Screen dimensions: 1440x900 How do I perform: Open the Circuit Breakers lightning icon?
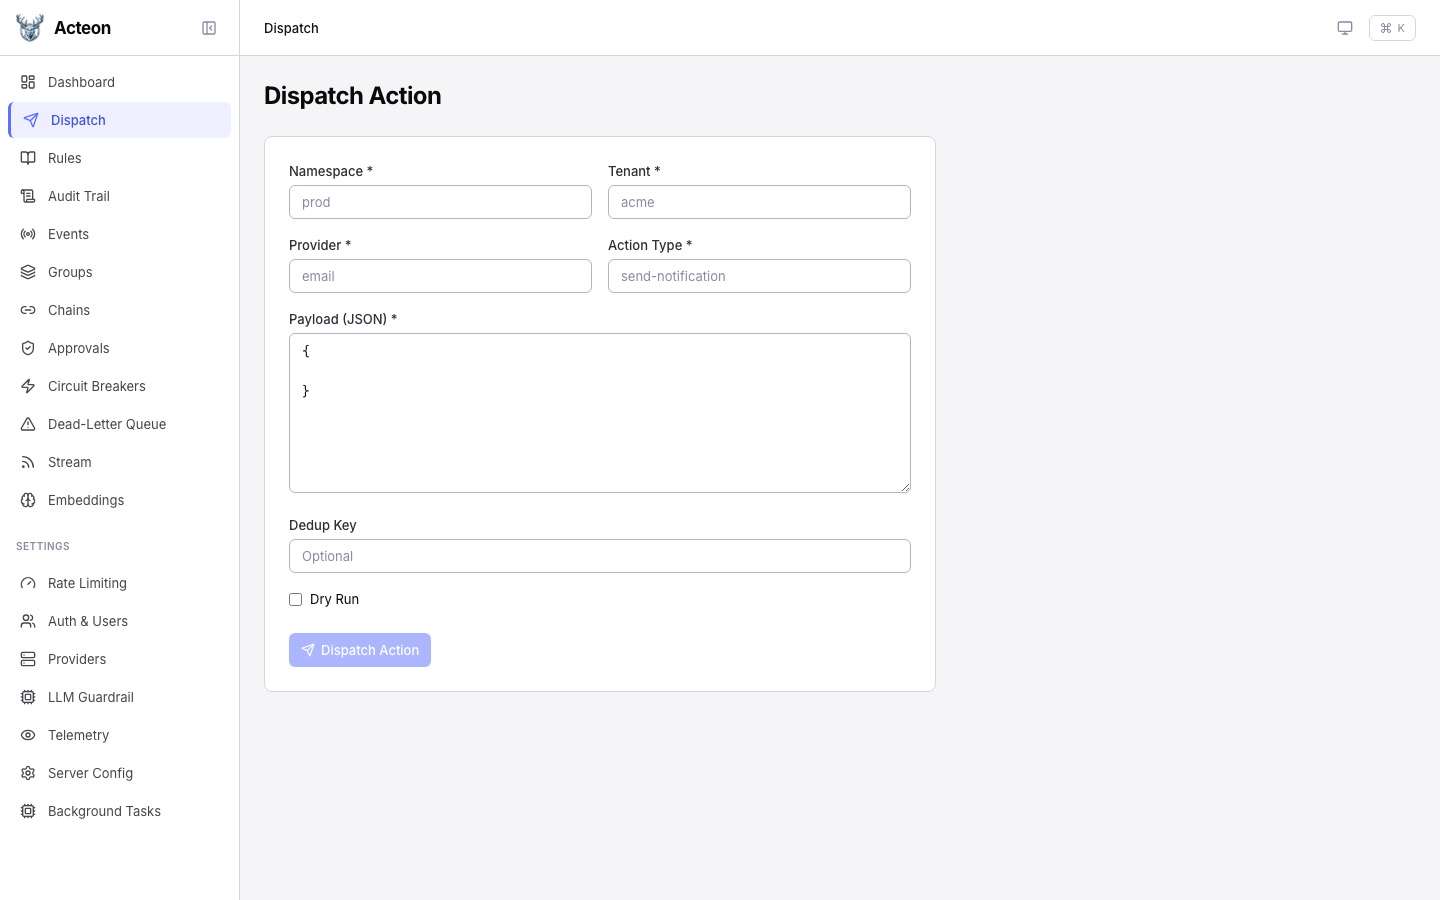pos(28,386)
